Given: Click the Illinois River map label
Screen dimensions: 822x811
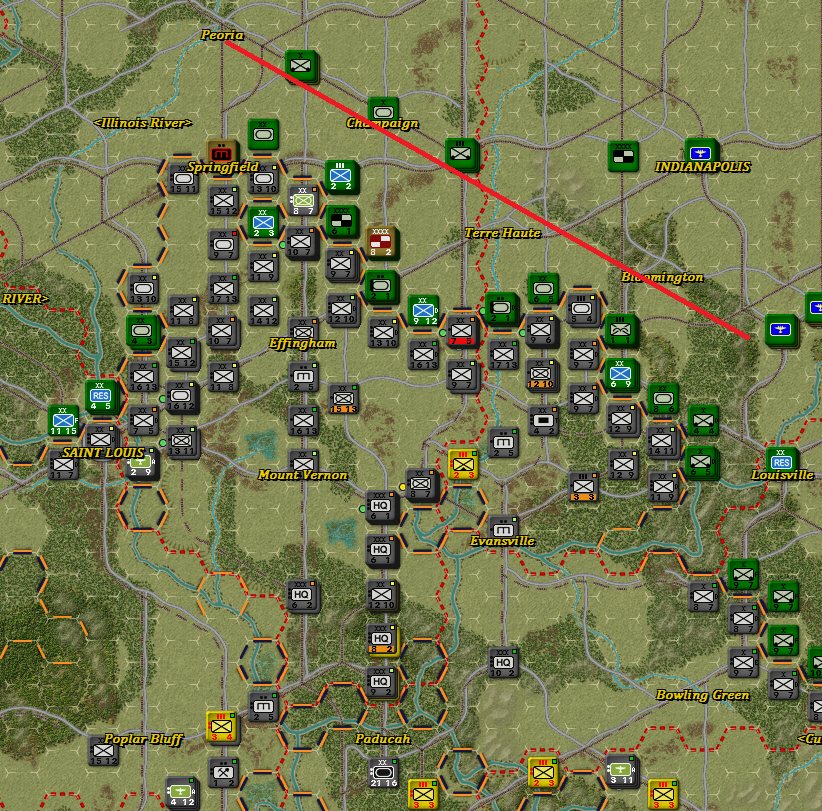Looking at the screenshot, I should 143,123.
